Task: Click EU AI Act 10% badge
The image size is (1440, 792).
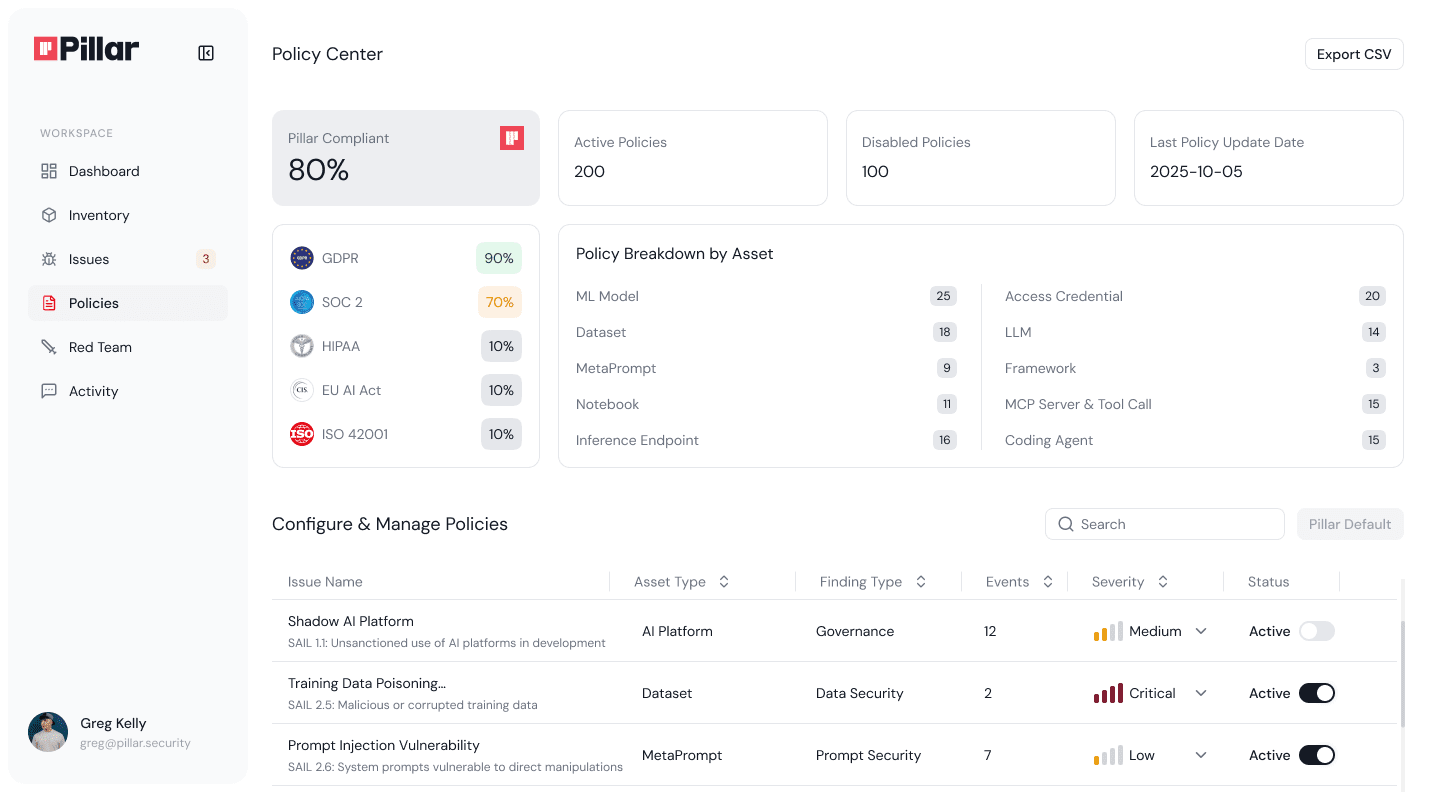Action: pos(501,390)
